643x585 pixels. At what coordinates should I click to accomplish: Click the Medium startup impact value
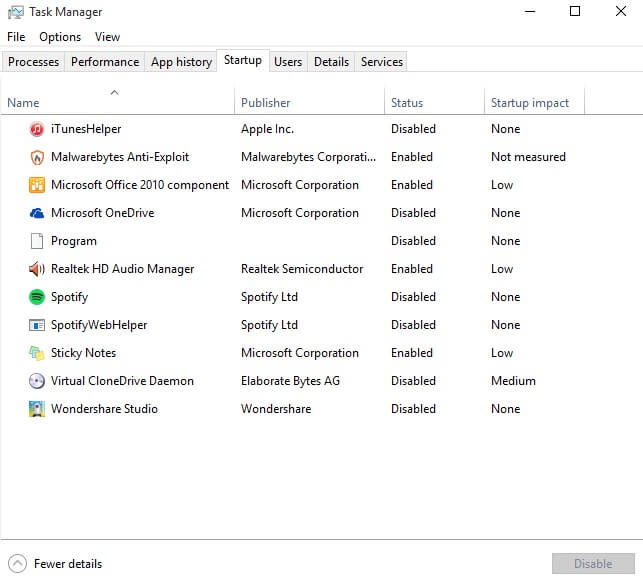point(513,381)
